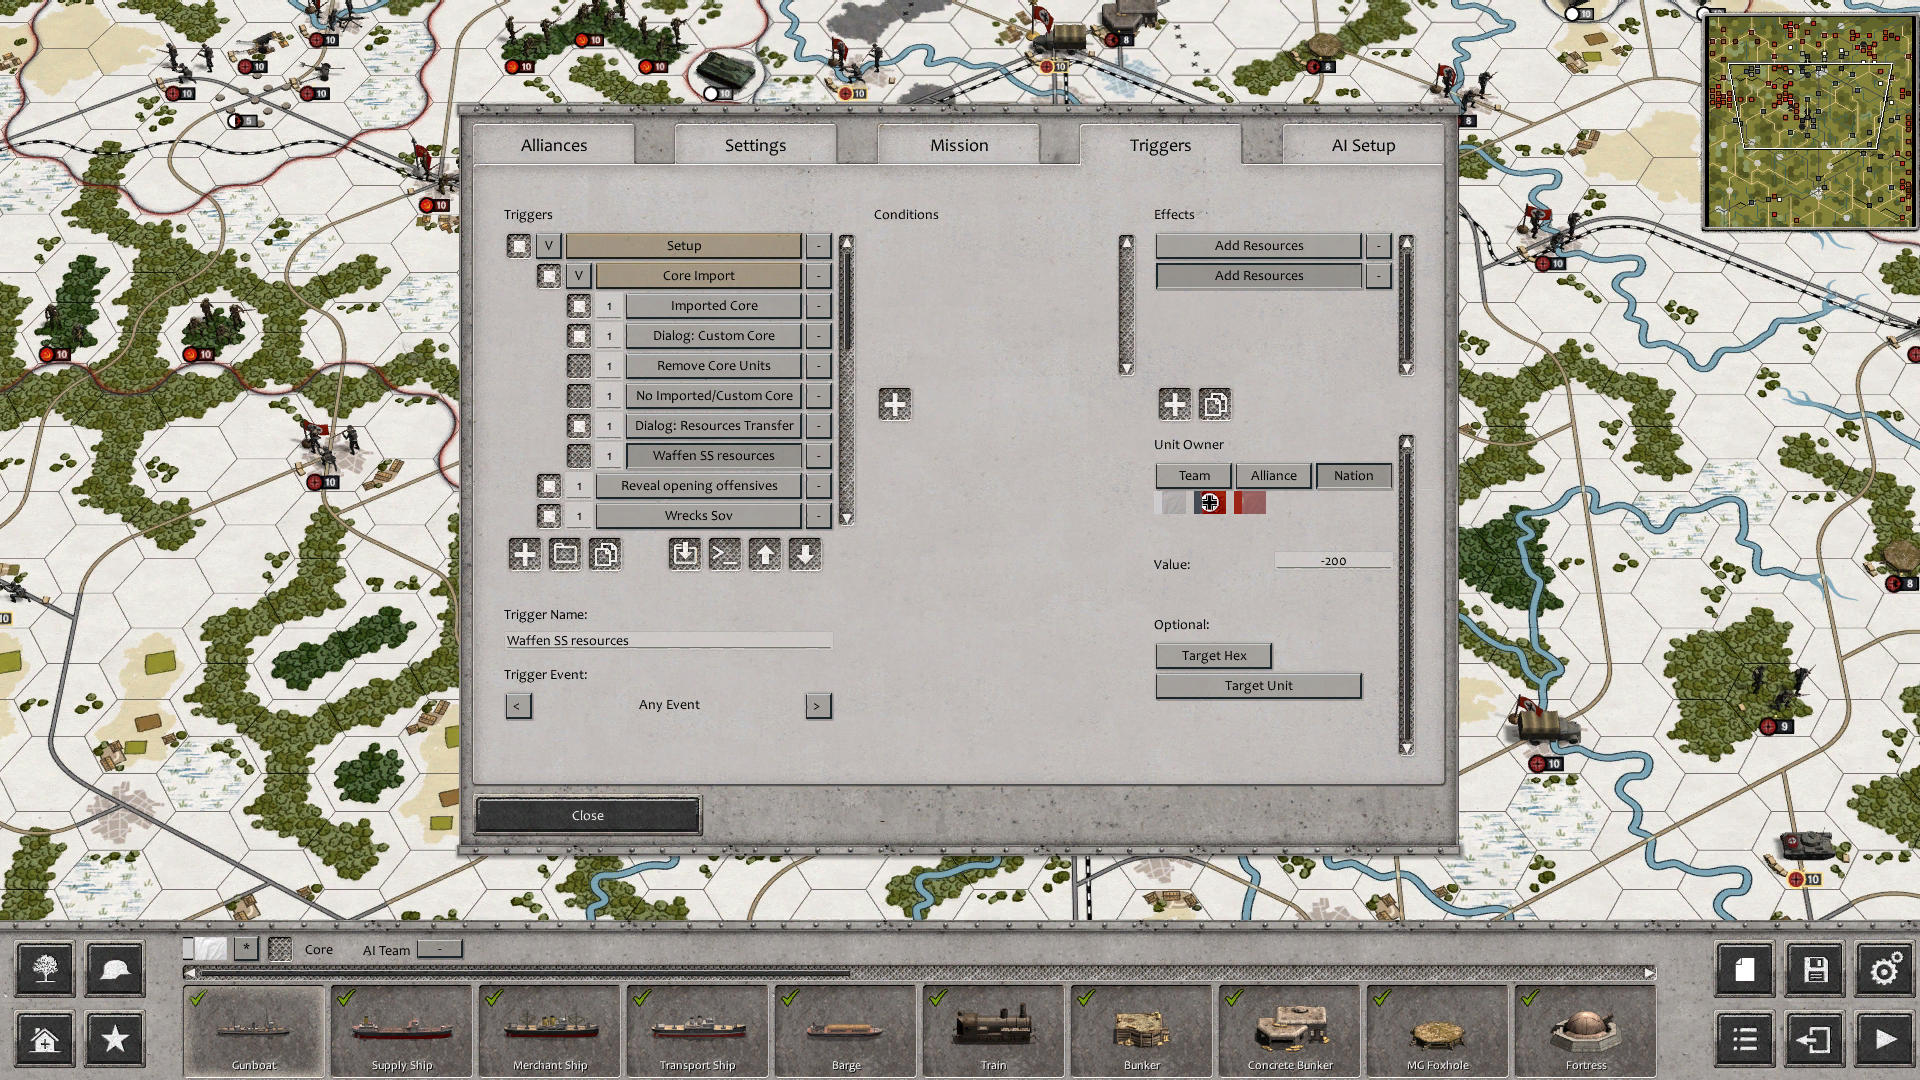Click effects list scroll down arrow
The height and width of the screenshot is (1080, 1920).
tap(1407, 368)
